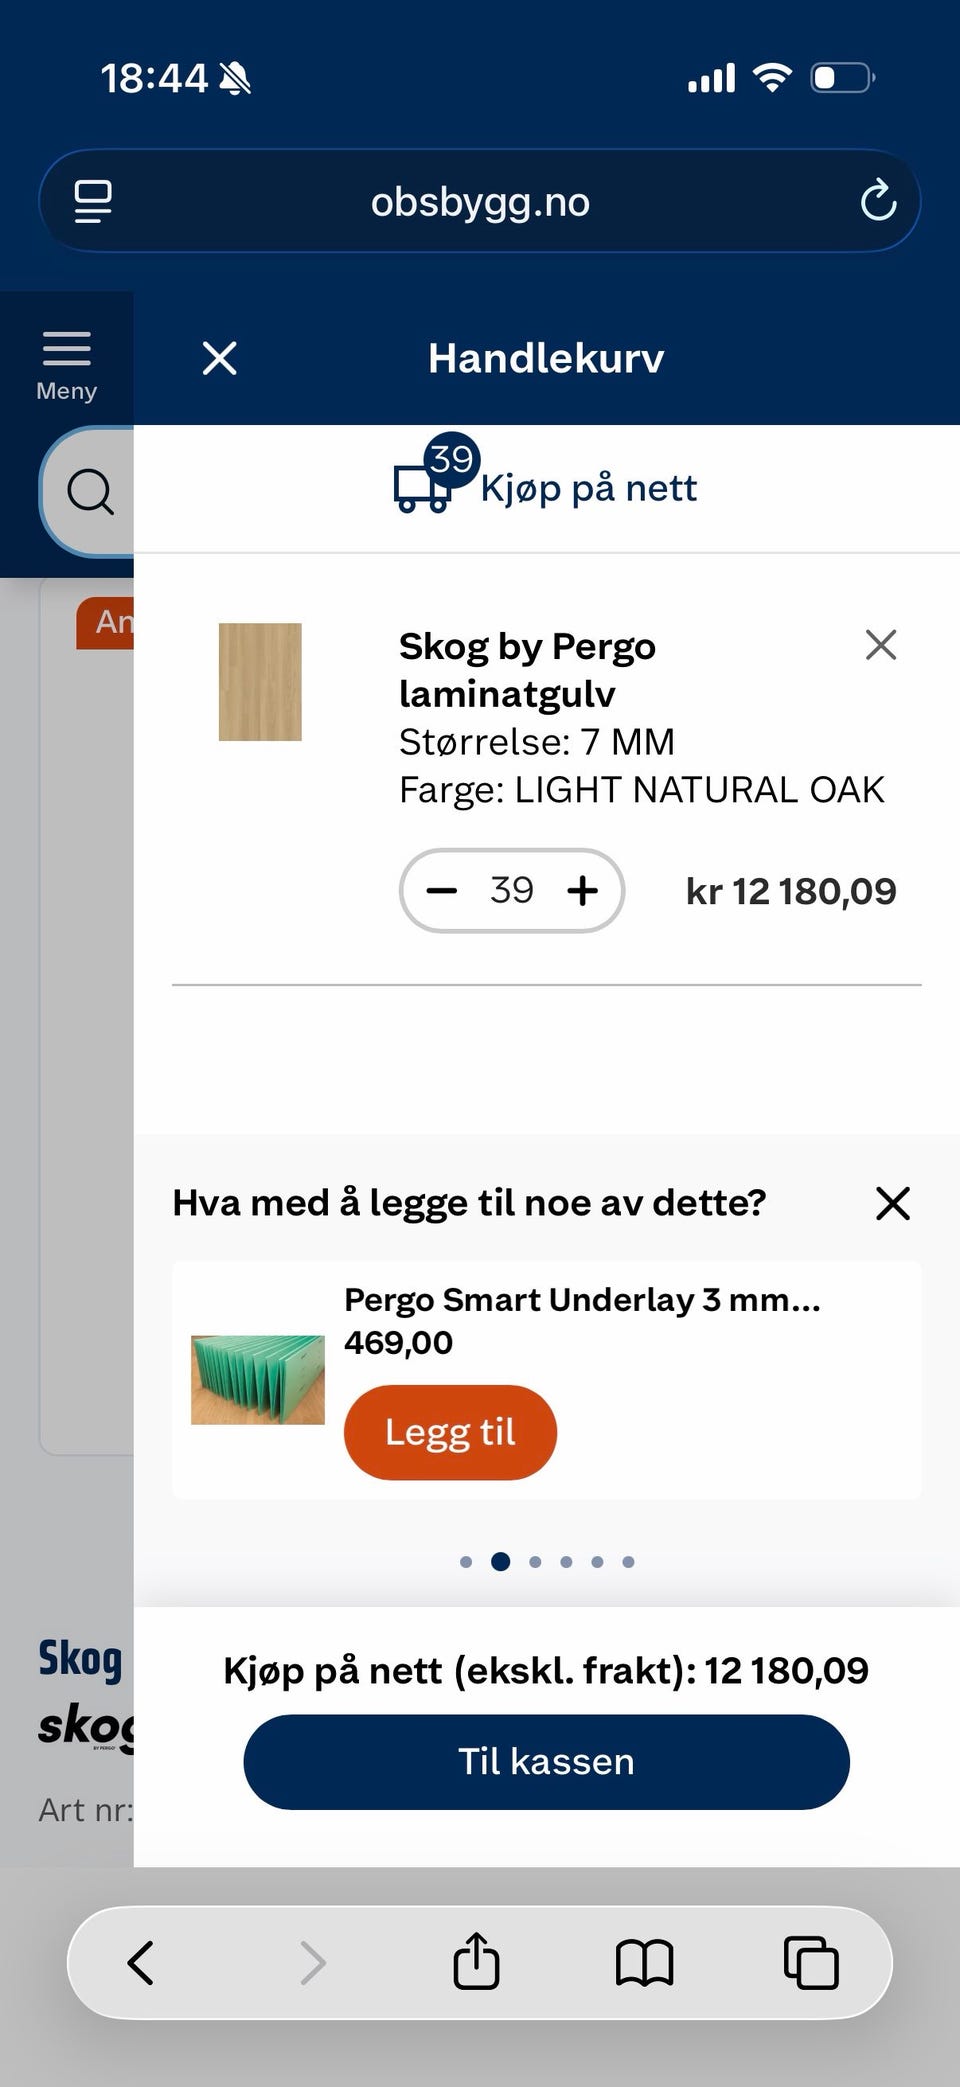Open the Pergo Smart Underlay thumbnail
This screenshot has width=960, height=2087.
tap(258, 1380)
